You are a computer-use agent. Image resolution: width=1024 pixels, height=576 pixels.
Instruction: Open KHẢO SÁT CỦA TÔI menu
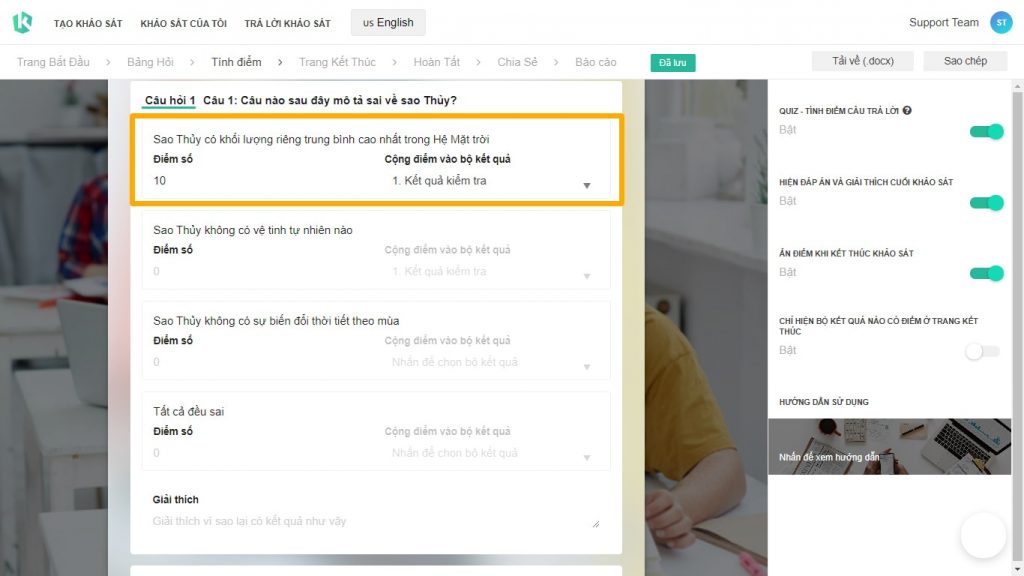(x=183, y=21)
